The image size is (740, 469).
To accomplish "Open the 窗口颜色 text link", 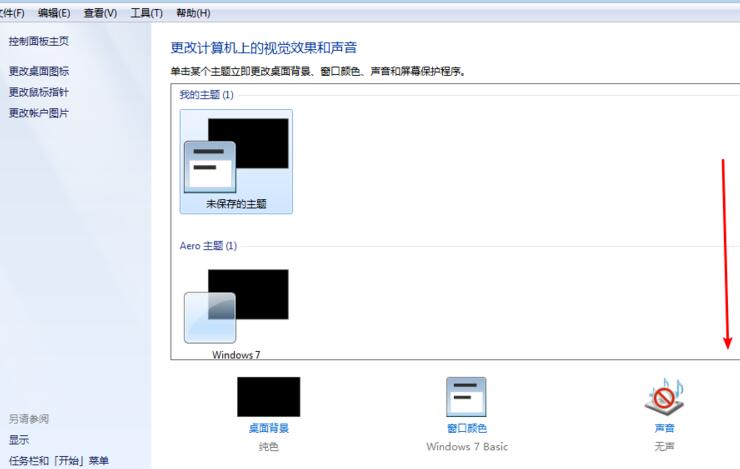I will [467, 428].
